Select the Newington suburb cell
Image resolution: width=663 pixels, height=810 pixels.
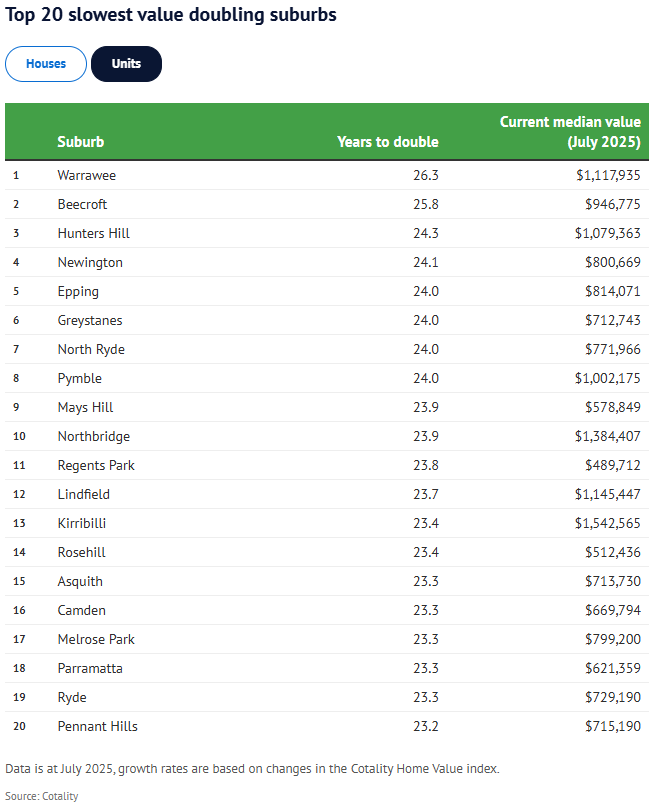point(90,262)
